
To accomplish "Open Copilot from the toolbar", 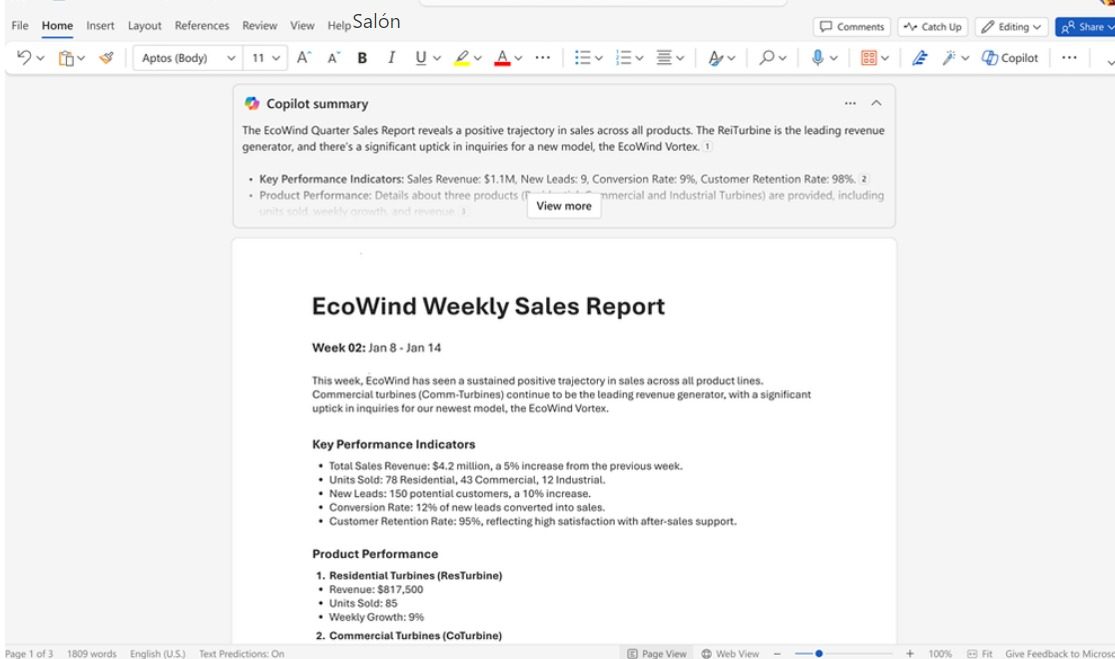I will click(1010, 58).
